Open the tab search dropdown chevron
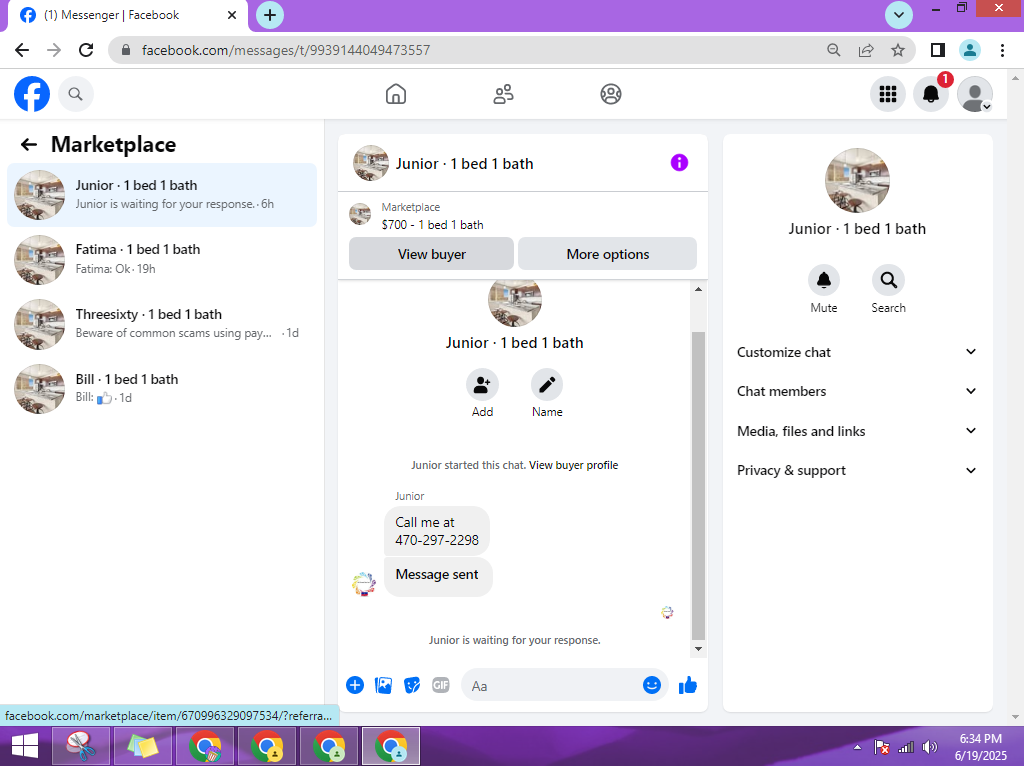 (x=899, y=15)
